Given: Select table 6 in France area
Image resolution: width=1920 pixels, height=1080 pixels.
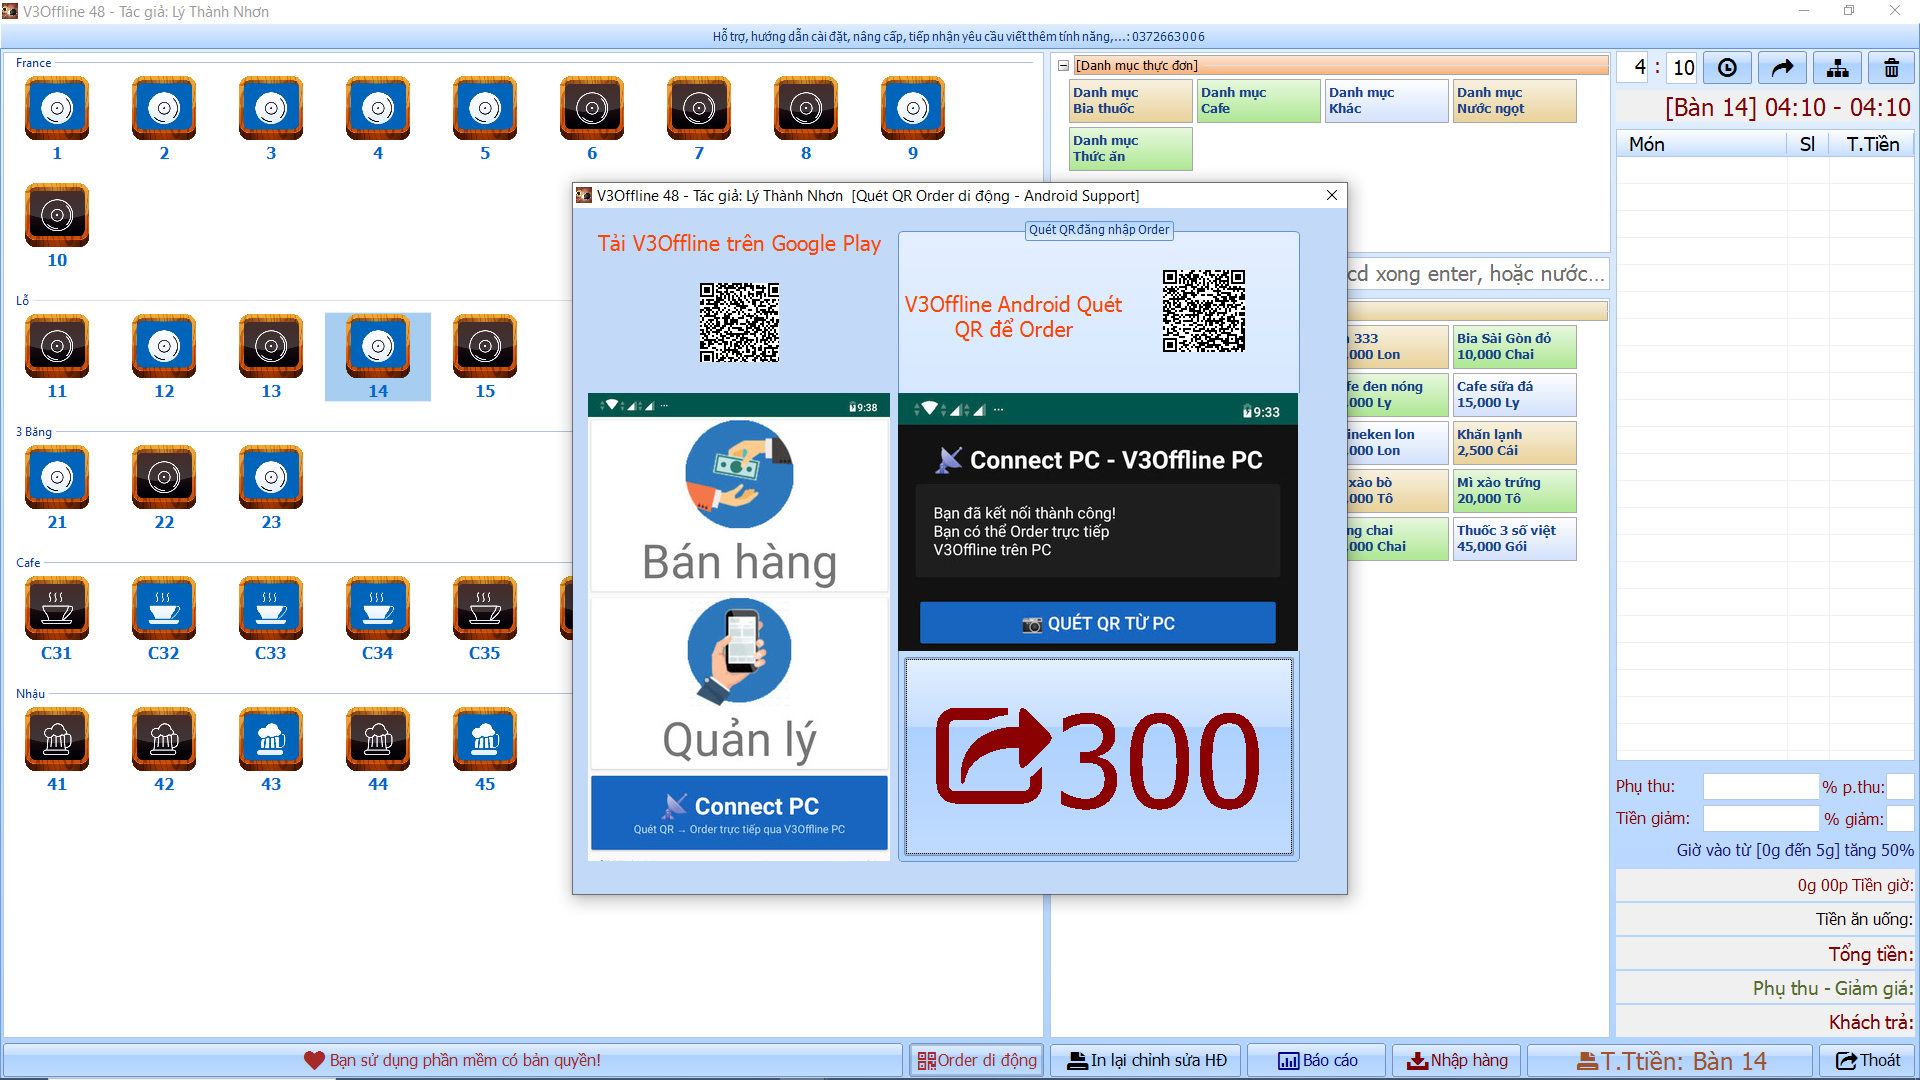Looking at the screenshot, I should click(x=592, y=119).
